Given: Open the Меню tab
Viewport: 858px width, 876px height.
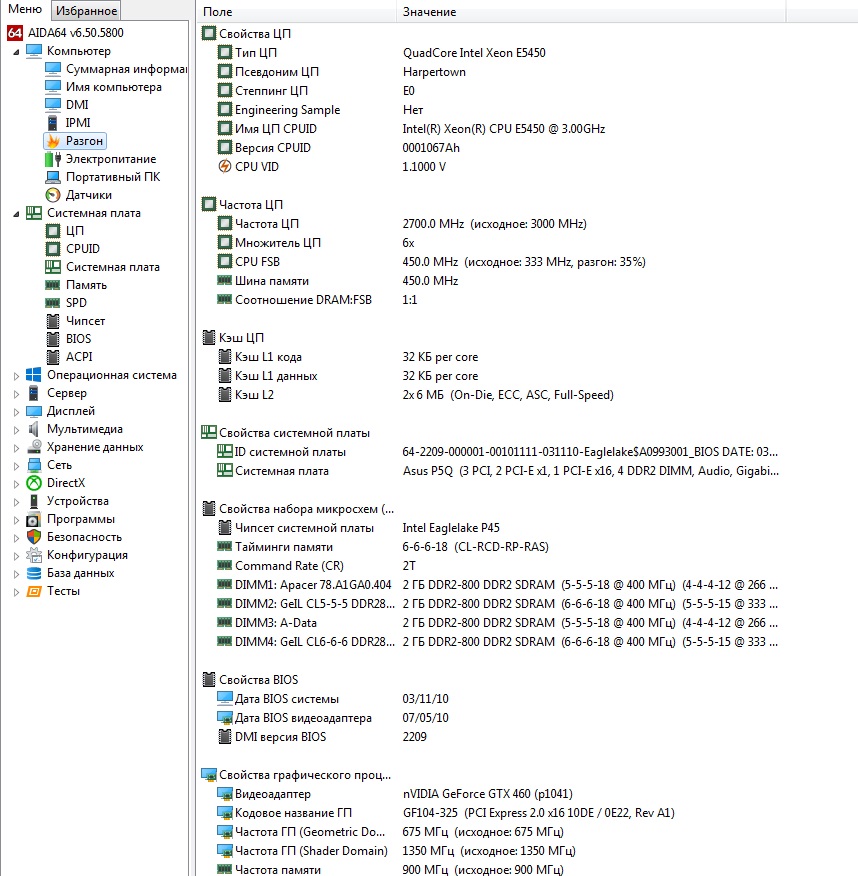Looking at the screenshot, I should (25, 9).
